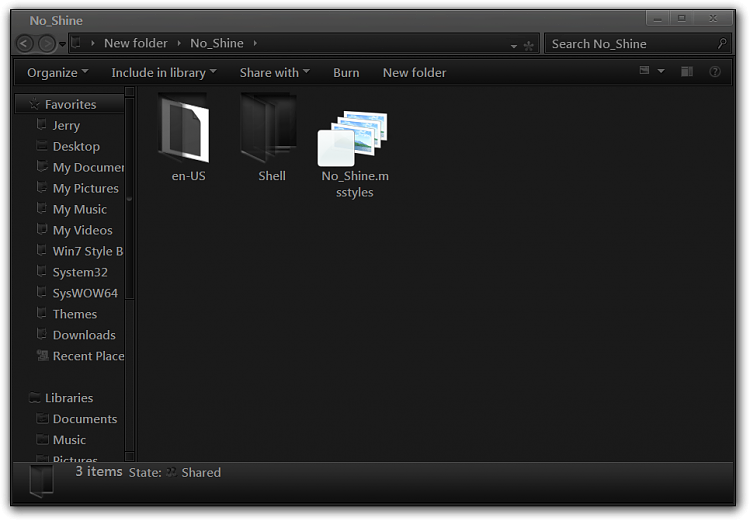Click the Themes item icon
This screenshot has width=750, height=521.
[x=42, y=313]
